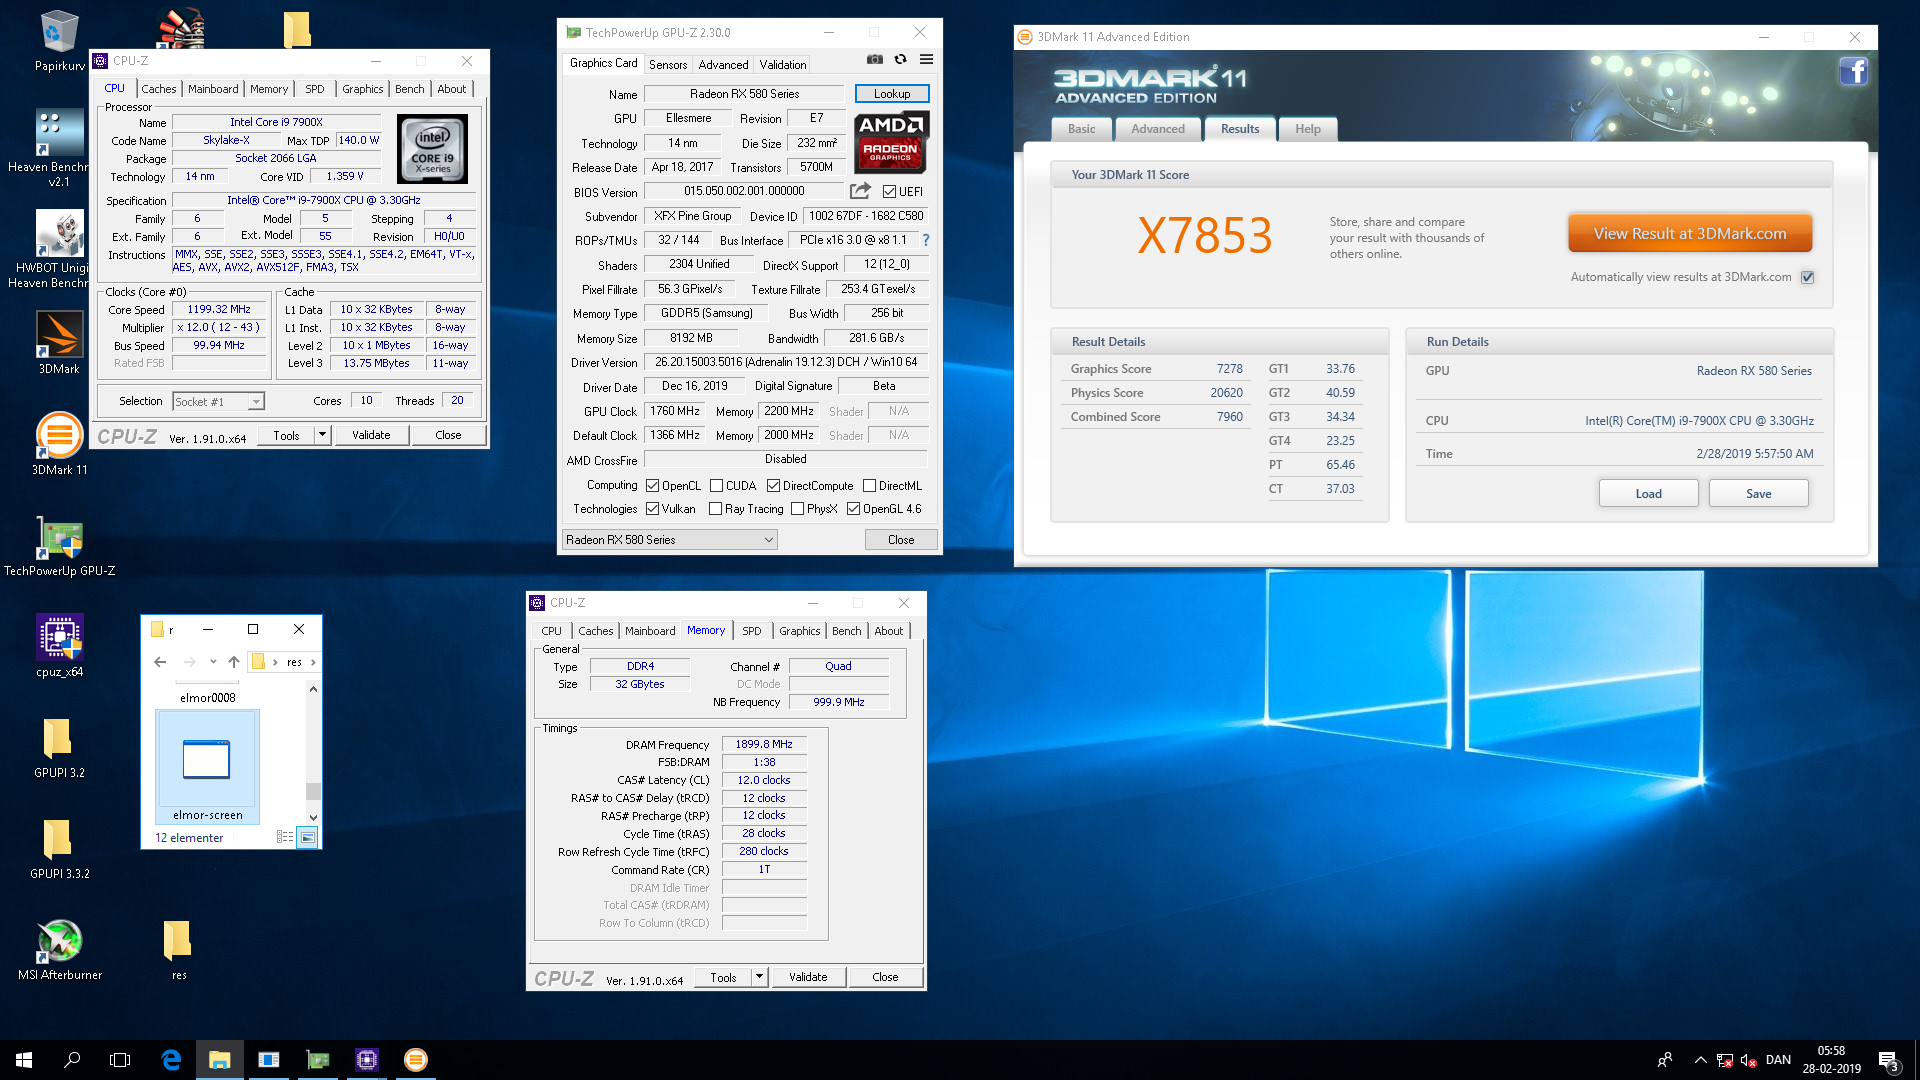The height and width of the screenshot is (1080, 1920).
Task: Click the Close button in GPU-Z
Action: click(x=901, y=540)
